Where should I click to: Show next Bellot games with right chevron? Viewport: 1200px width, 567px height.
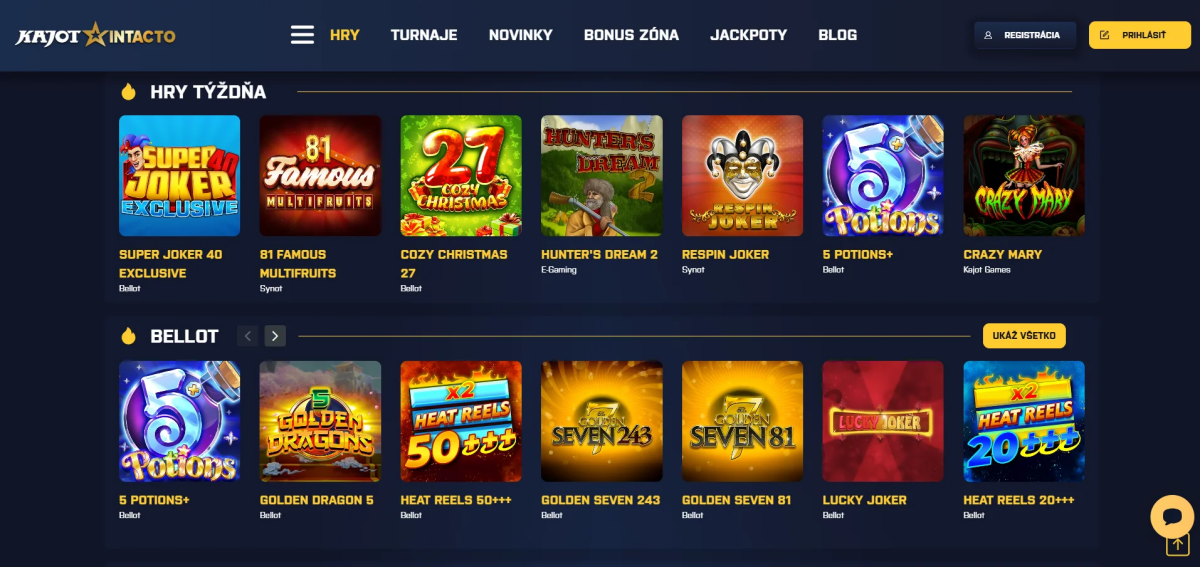point(276,336)
